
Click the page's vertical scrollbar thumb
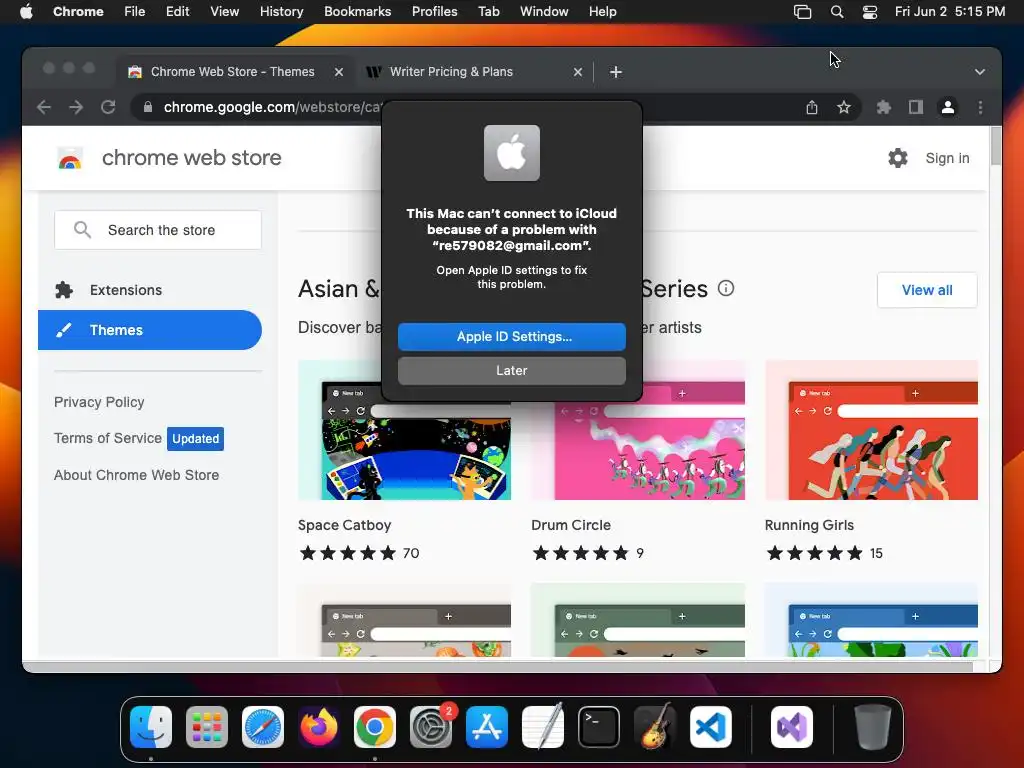(995, 146)
